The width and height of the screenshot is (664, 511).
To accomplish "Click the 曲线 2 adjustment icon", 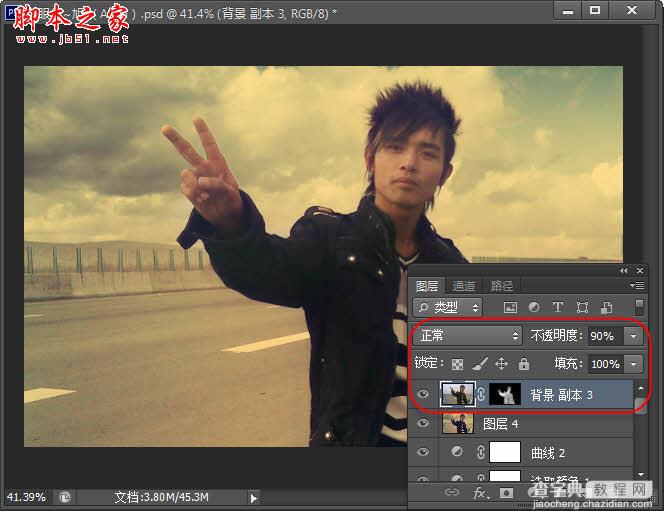I will pos(456,452).
